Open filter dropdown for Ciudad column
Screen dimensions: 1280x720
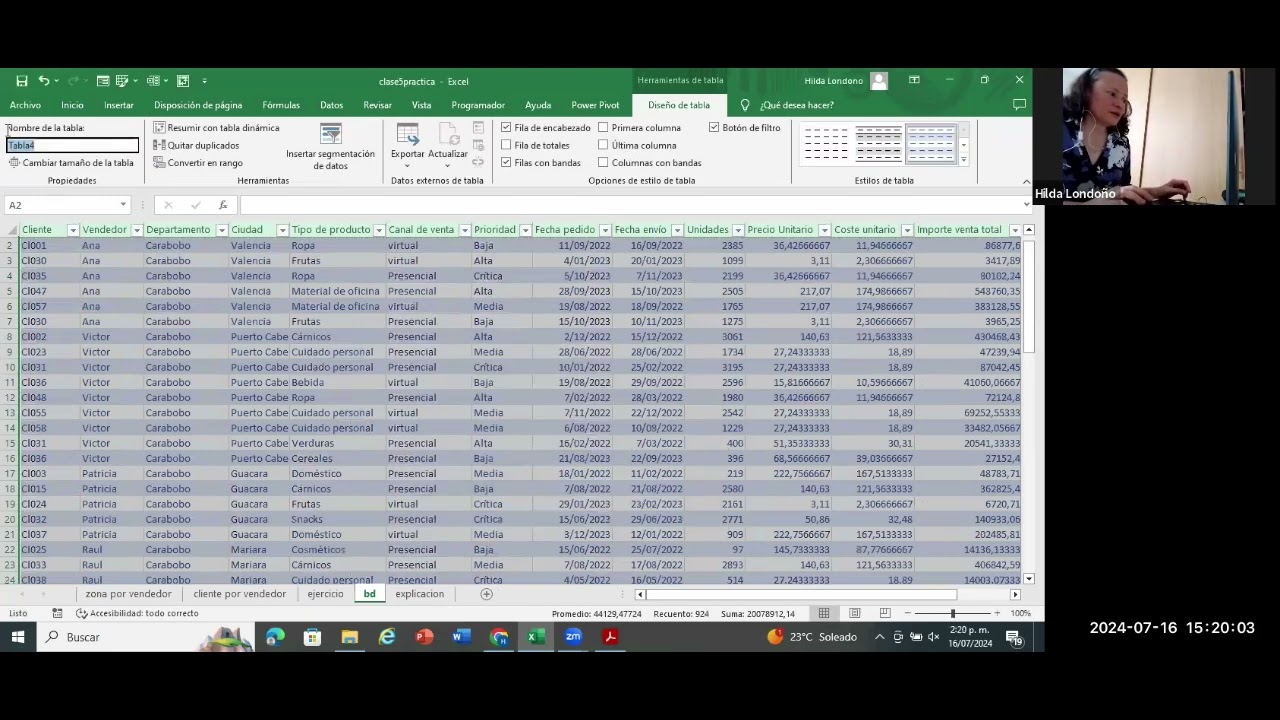click(x=282, y=230)
